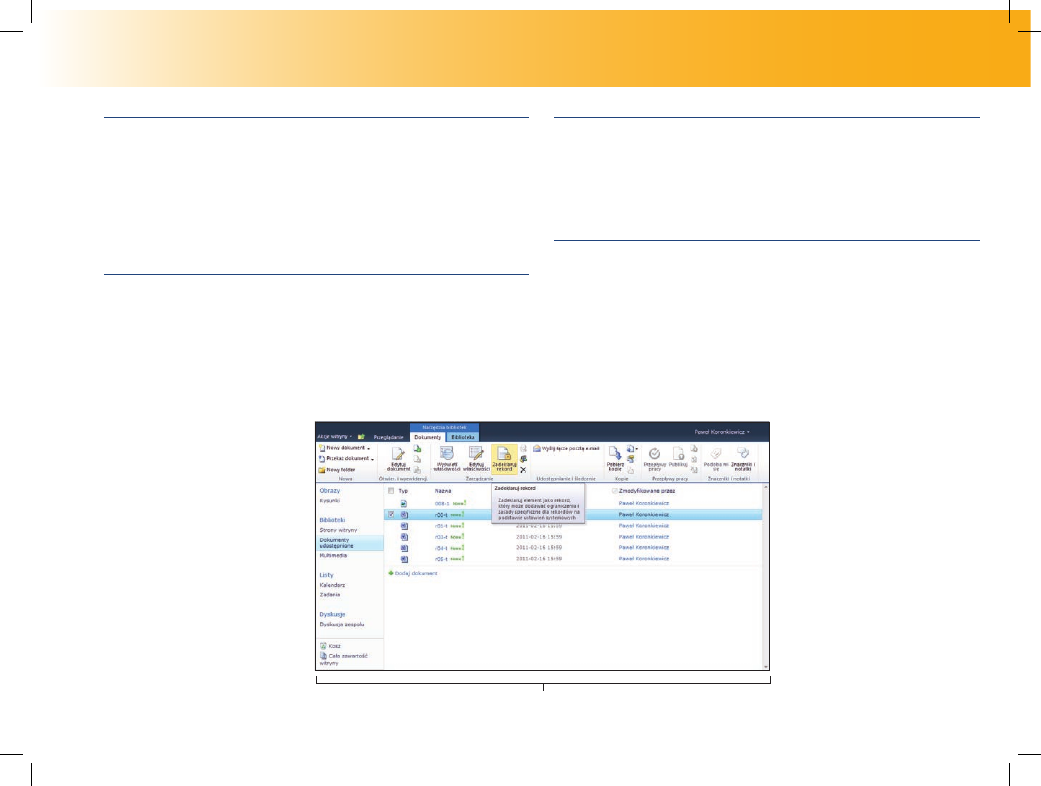The height and width of the screenshot is (786, 1041).
Task: Toggle the select-all checkbox beside Typ
Action: 391,492
